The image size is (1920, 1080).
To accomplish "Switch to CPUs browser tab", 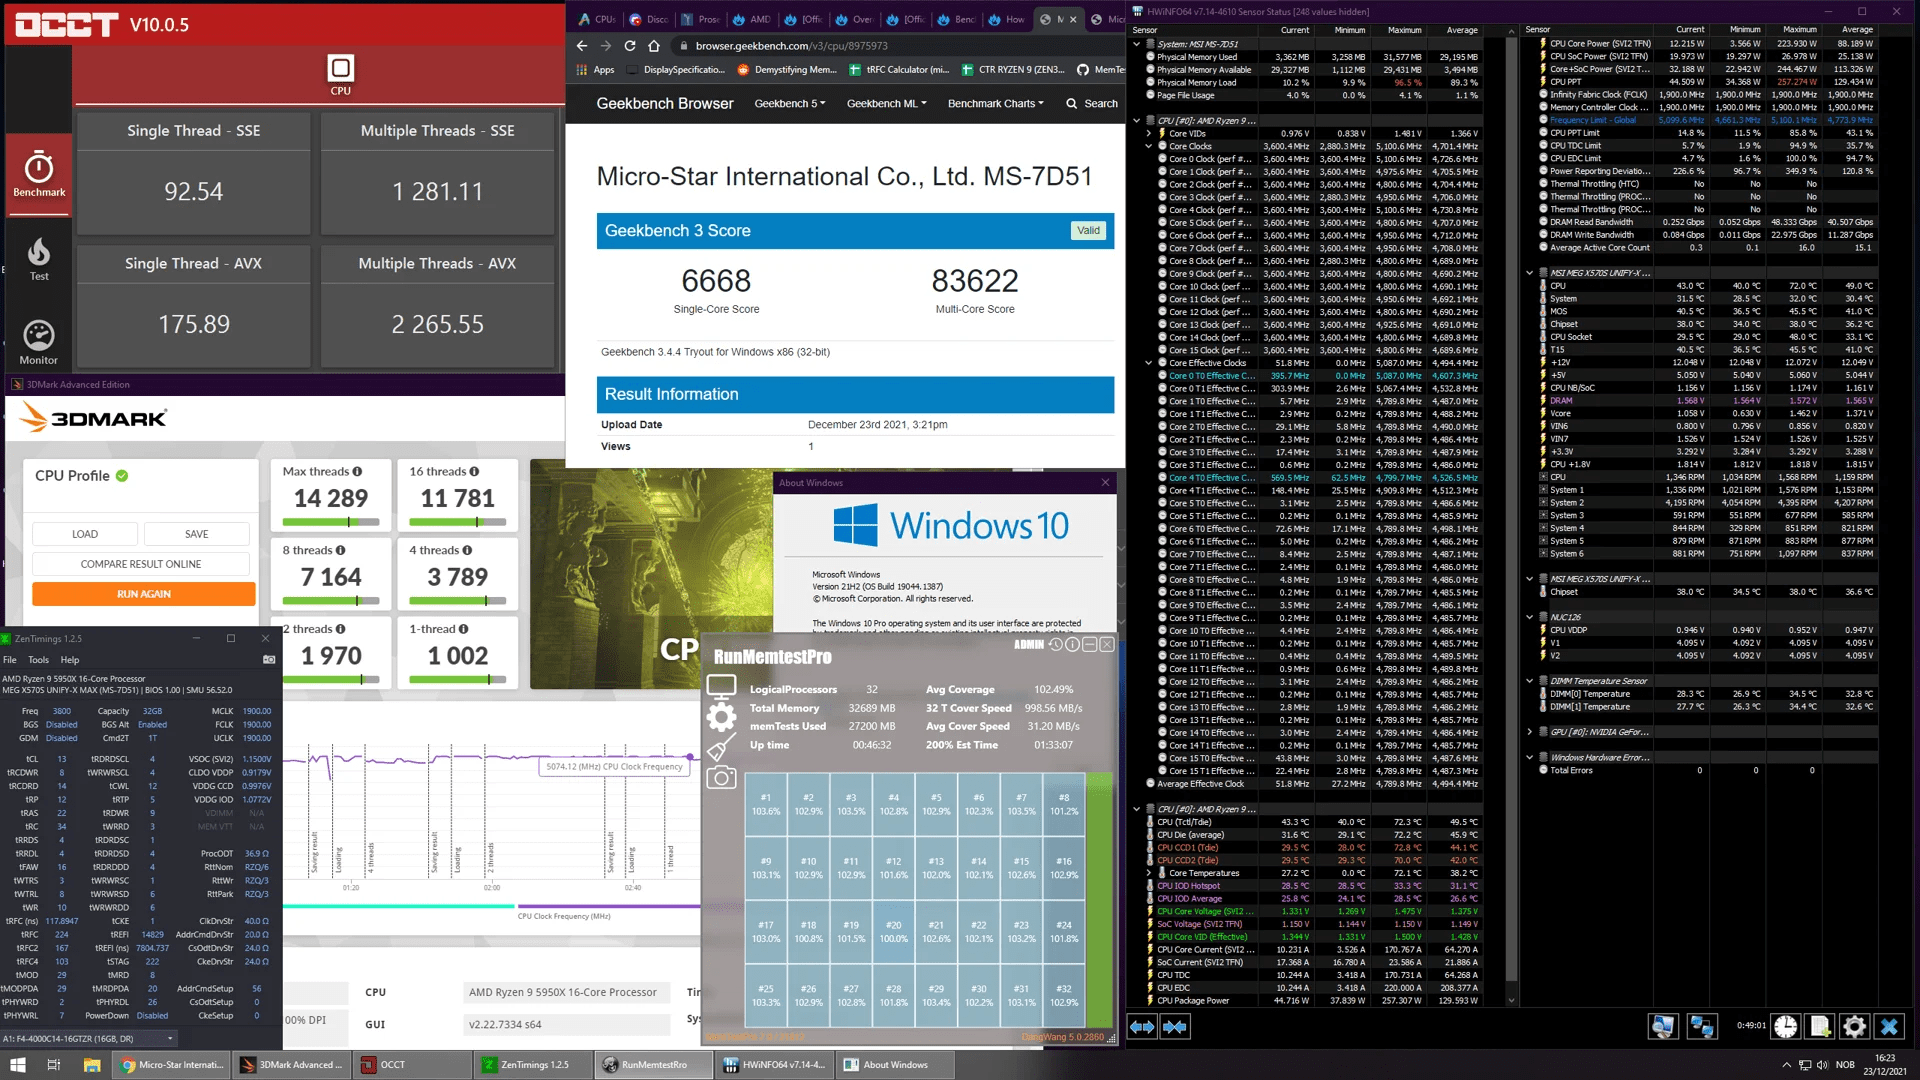I will point(597,19).
